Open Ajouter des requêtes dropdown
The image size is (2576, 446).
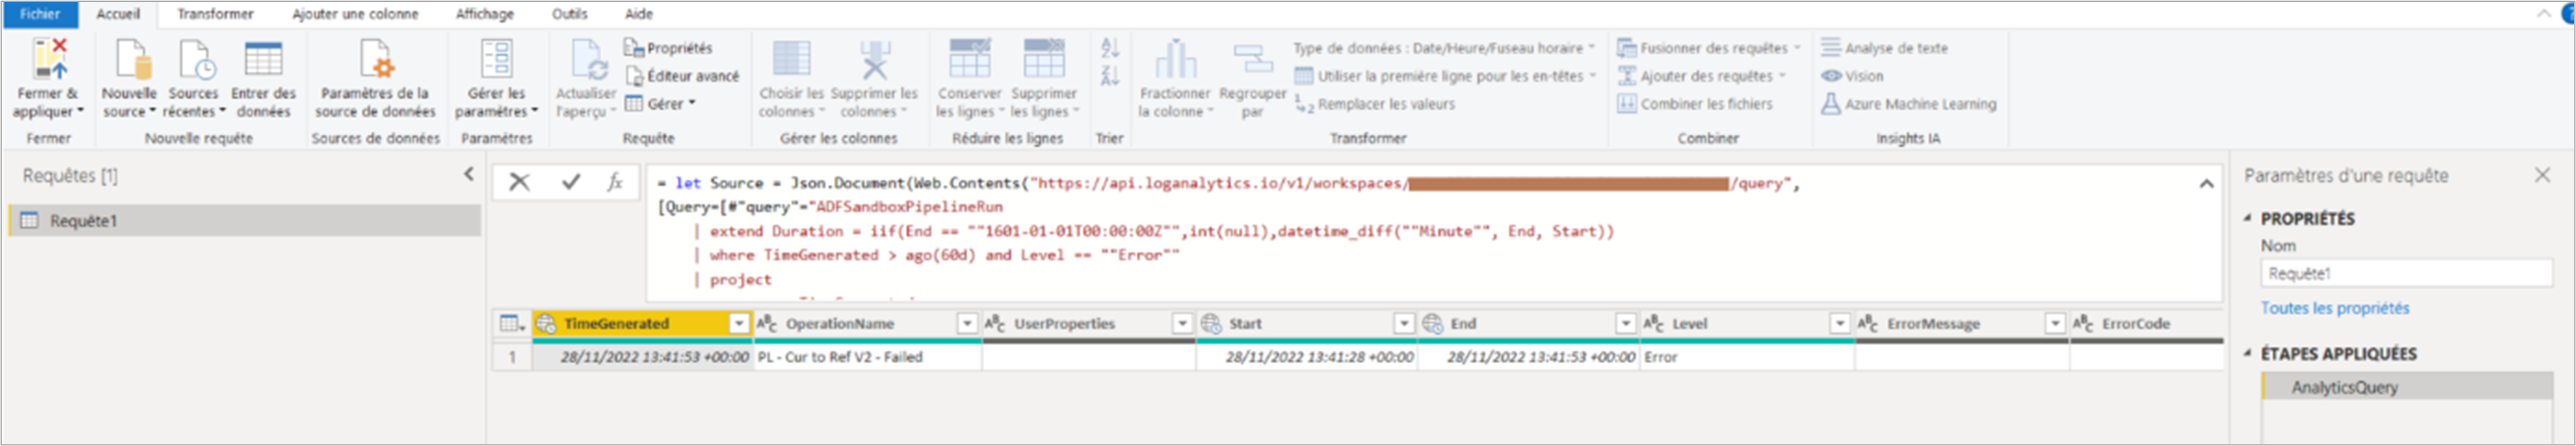coord(1702,76)
